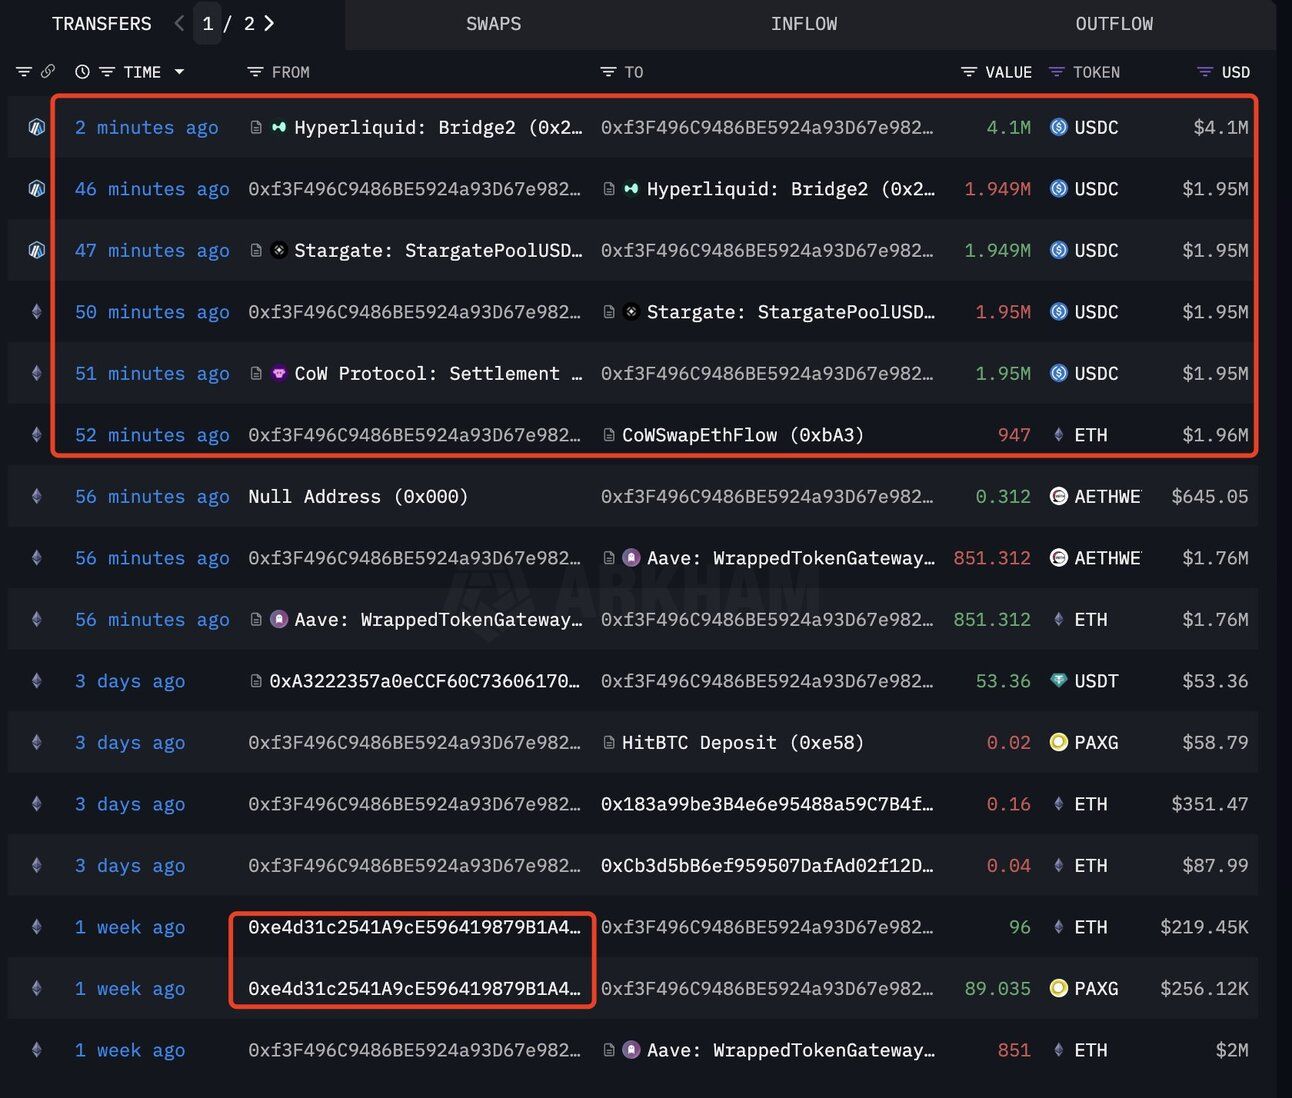Open the VALUE column filter icon
This screenshot has width=1292, height=1098.
pos(969,72)
